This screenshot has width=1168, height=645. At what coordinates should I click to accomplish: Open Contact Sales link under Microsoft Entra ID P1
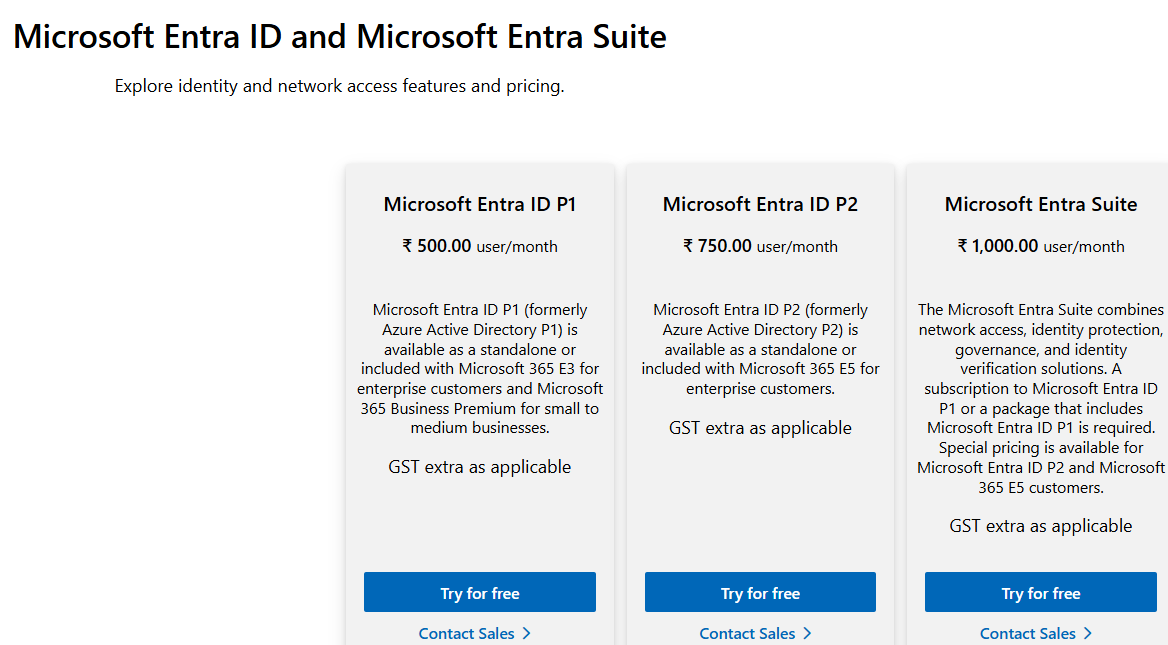pyautogui.click(x=466, y=633)
